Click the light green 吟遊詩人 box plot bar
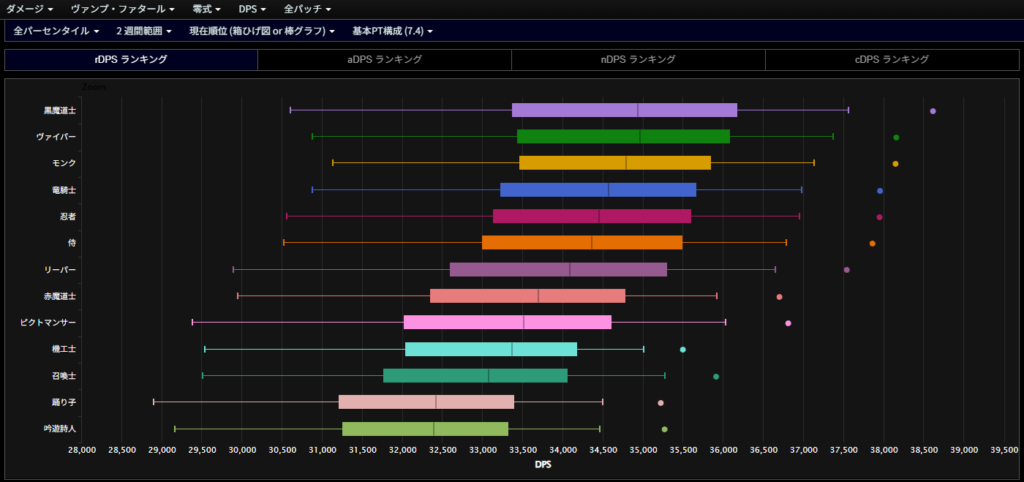This screenshot has width=1024, height=482. (425, 429)
